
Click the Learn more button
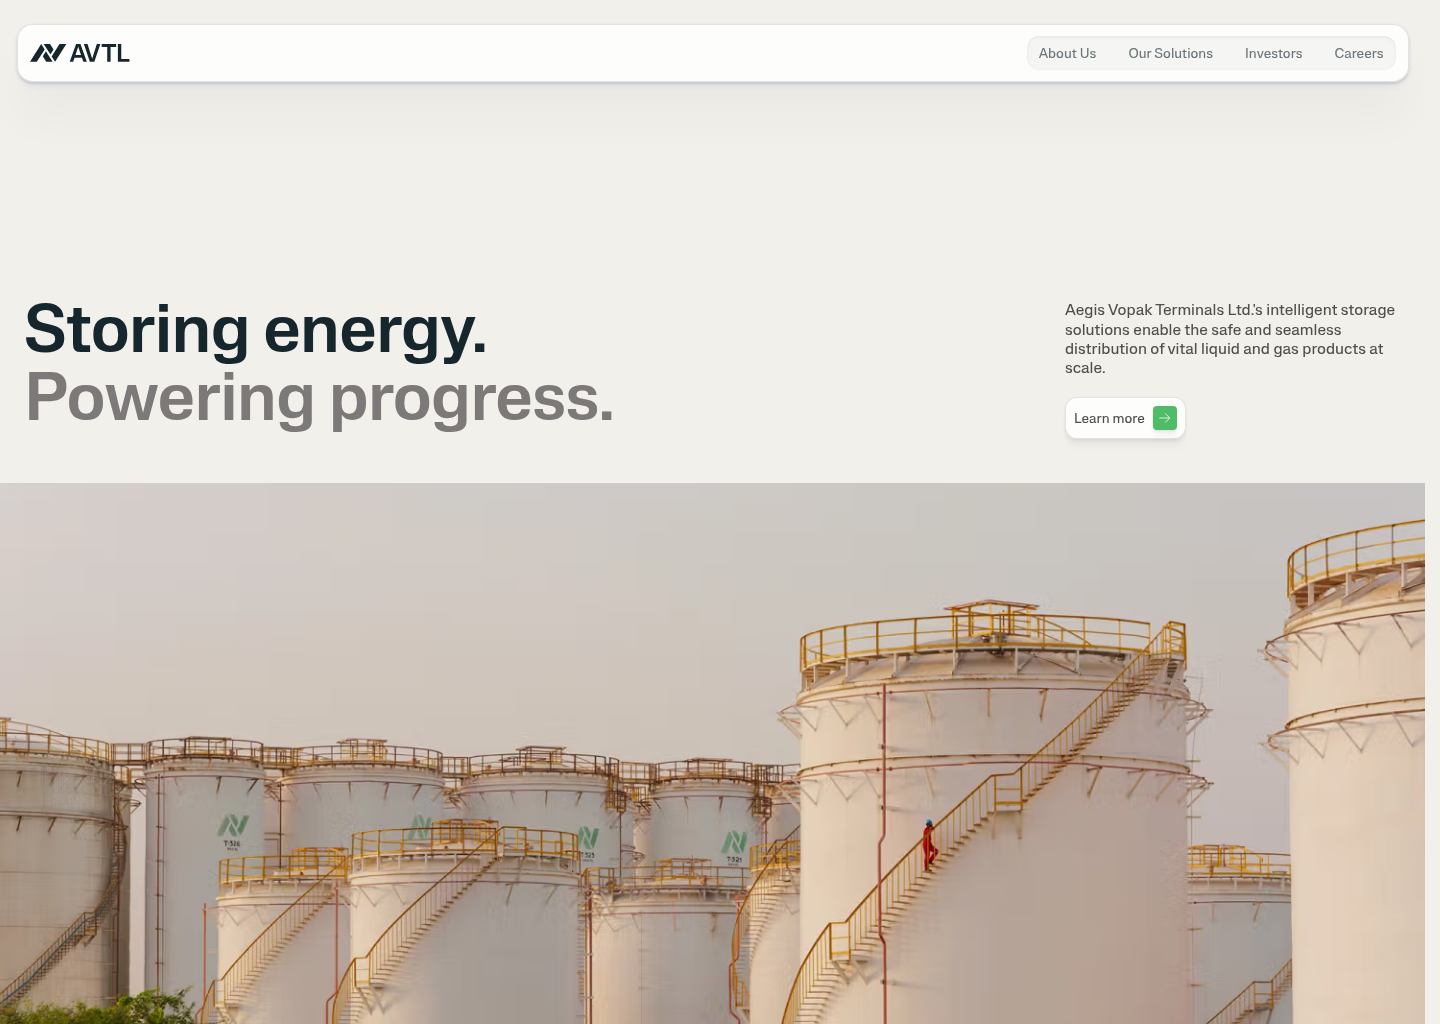[1125, 418]
